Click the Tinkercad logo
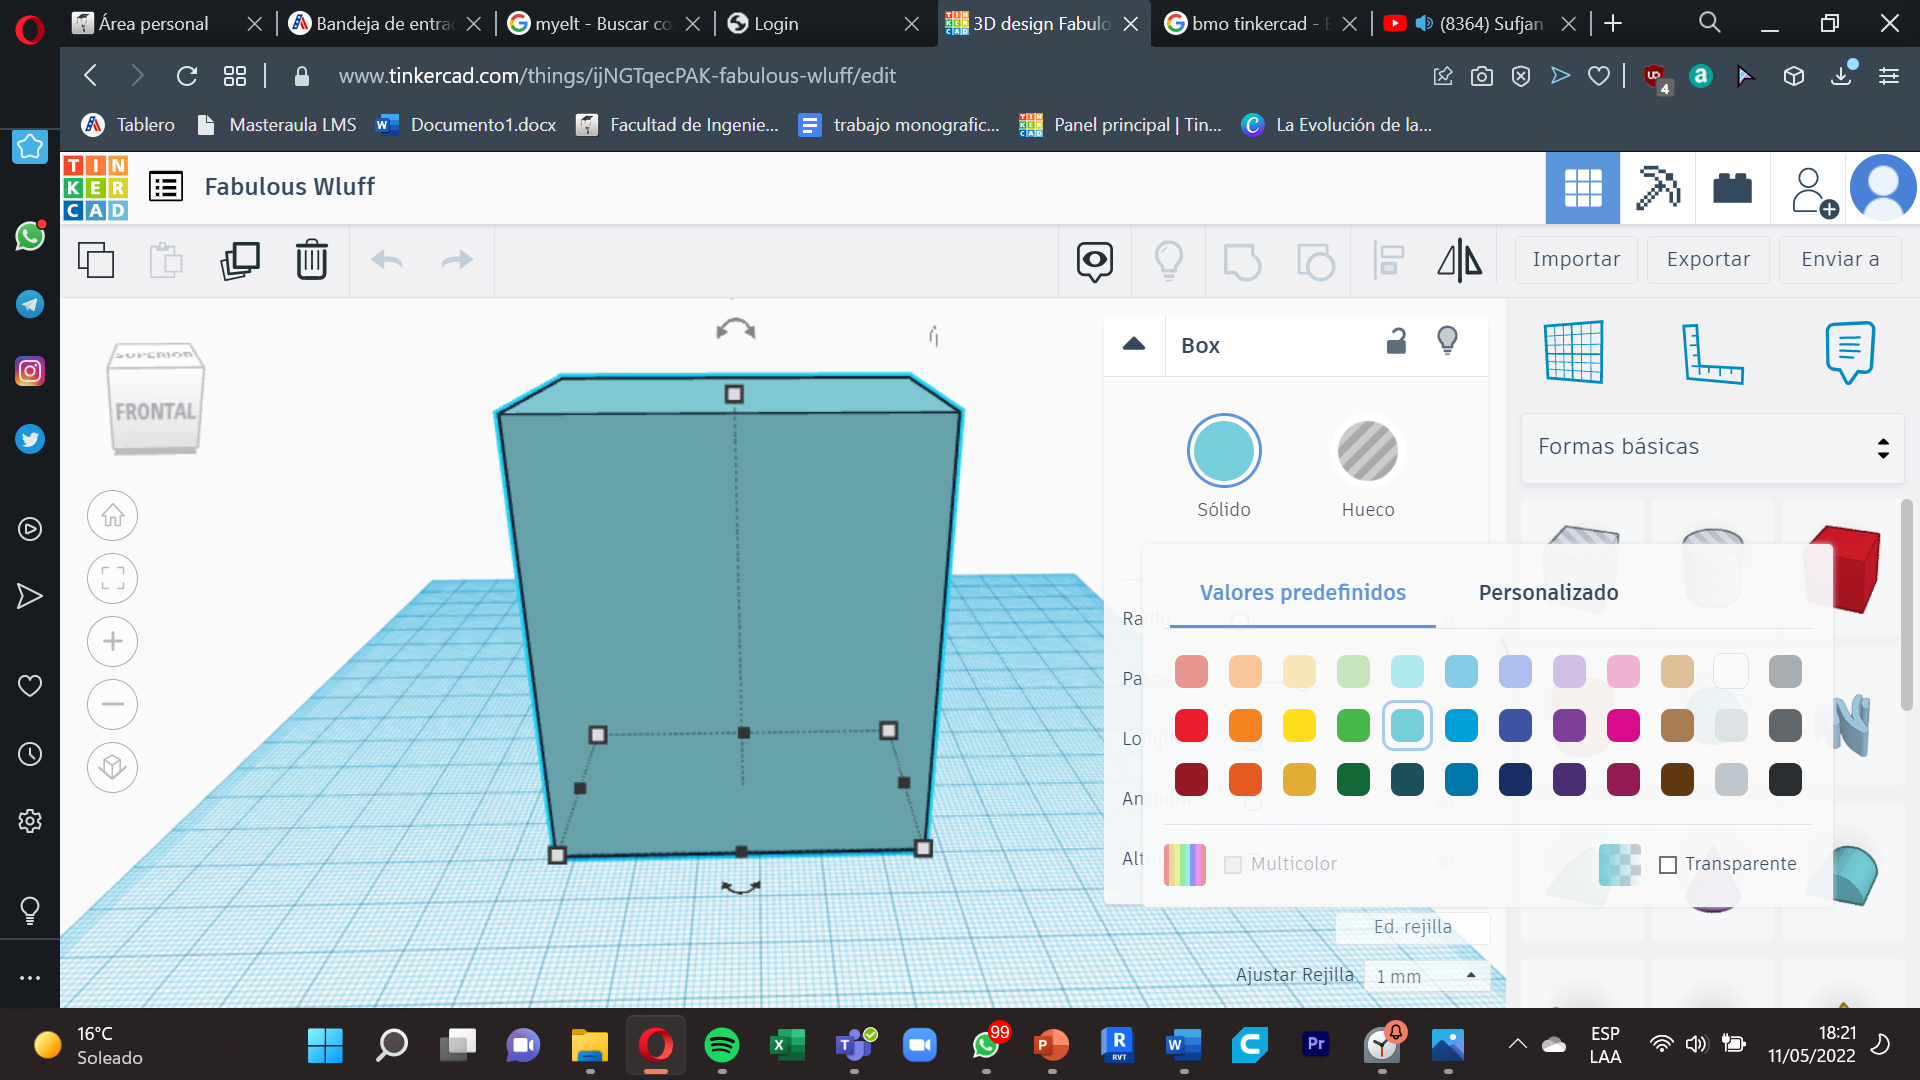The width and height of the screenshot is (1920, 1080). pos(95,187)
